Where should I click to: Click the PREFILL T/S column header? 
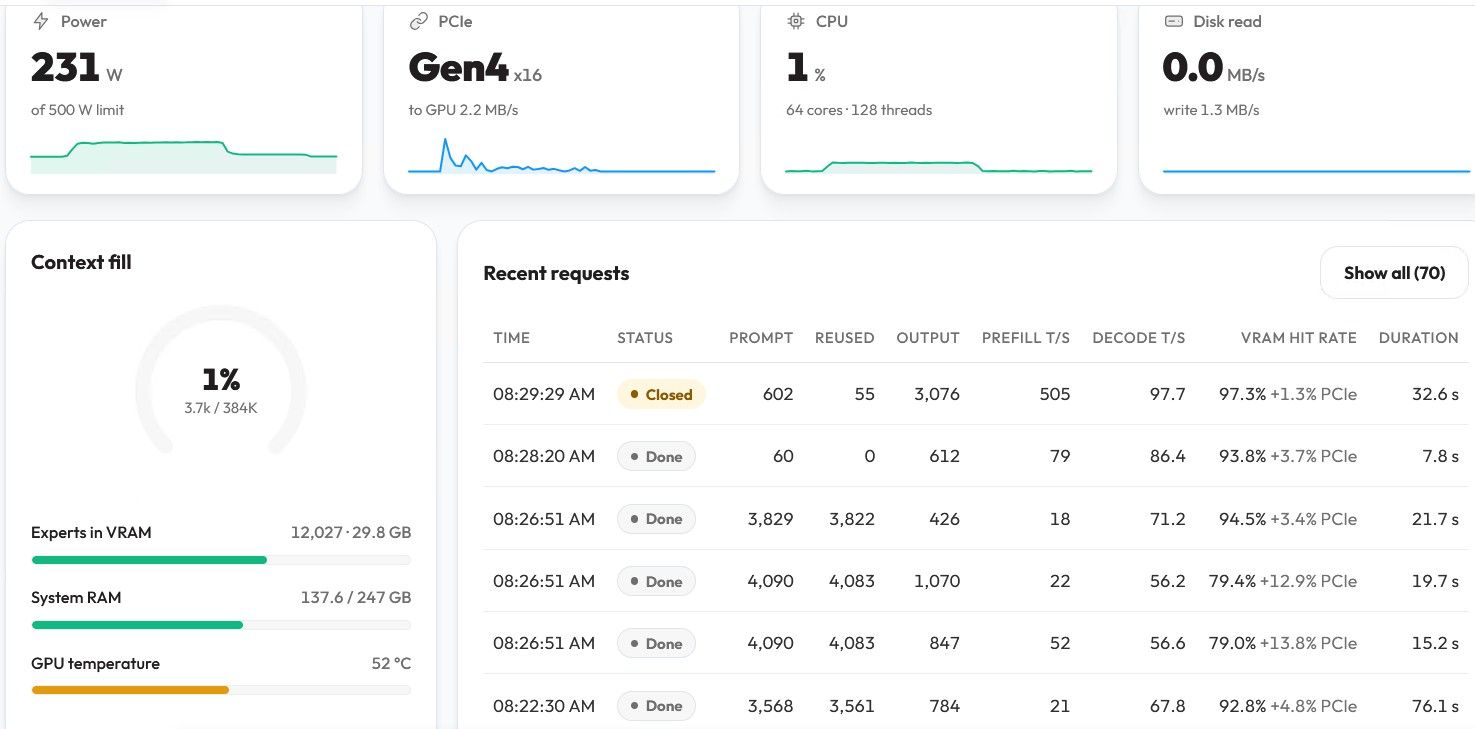click(x=1026, y=338)
